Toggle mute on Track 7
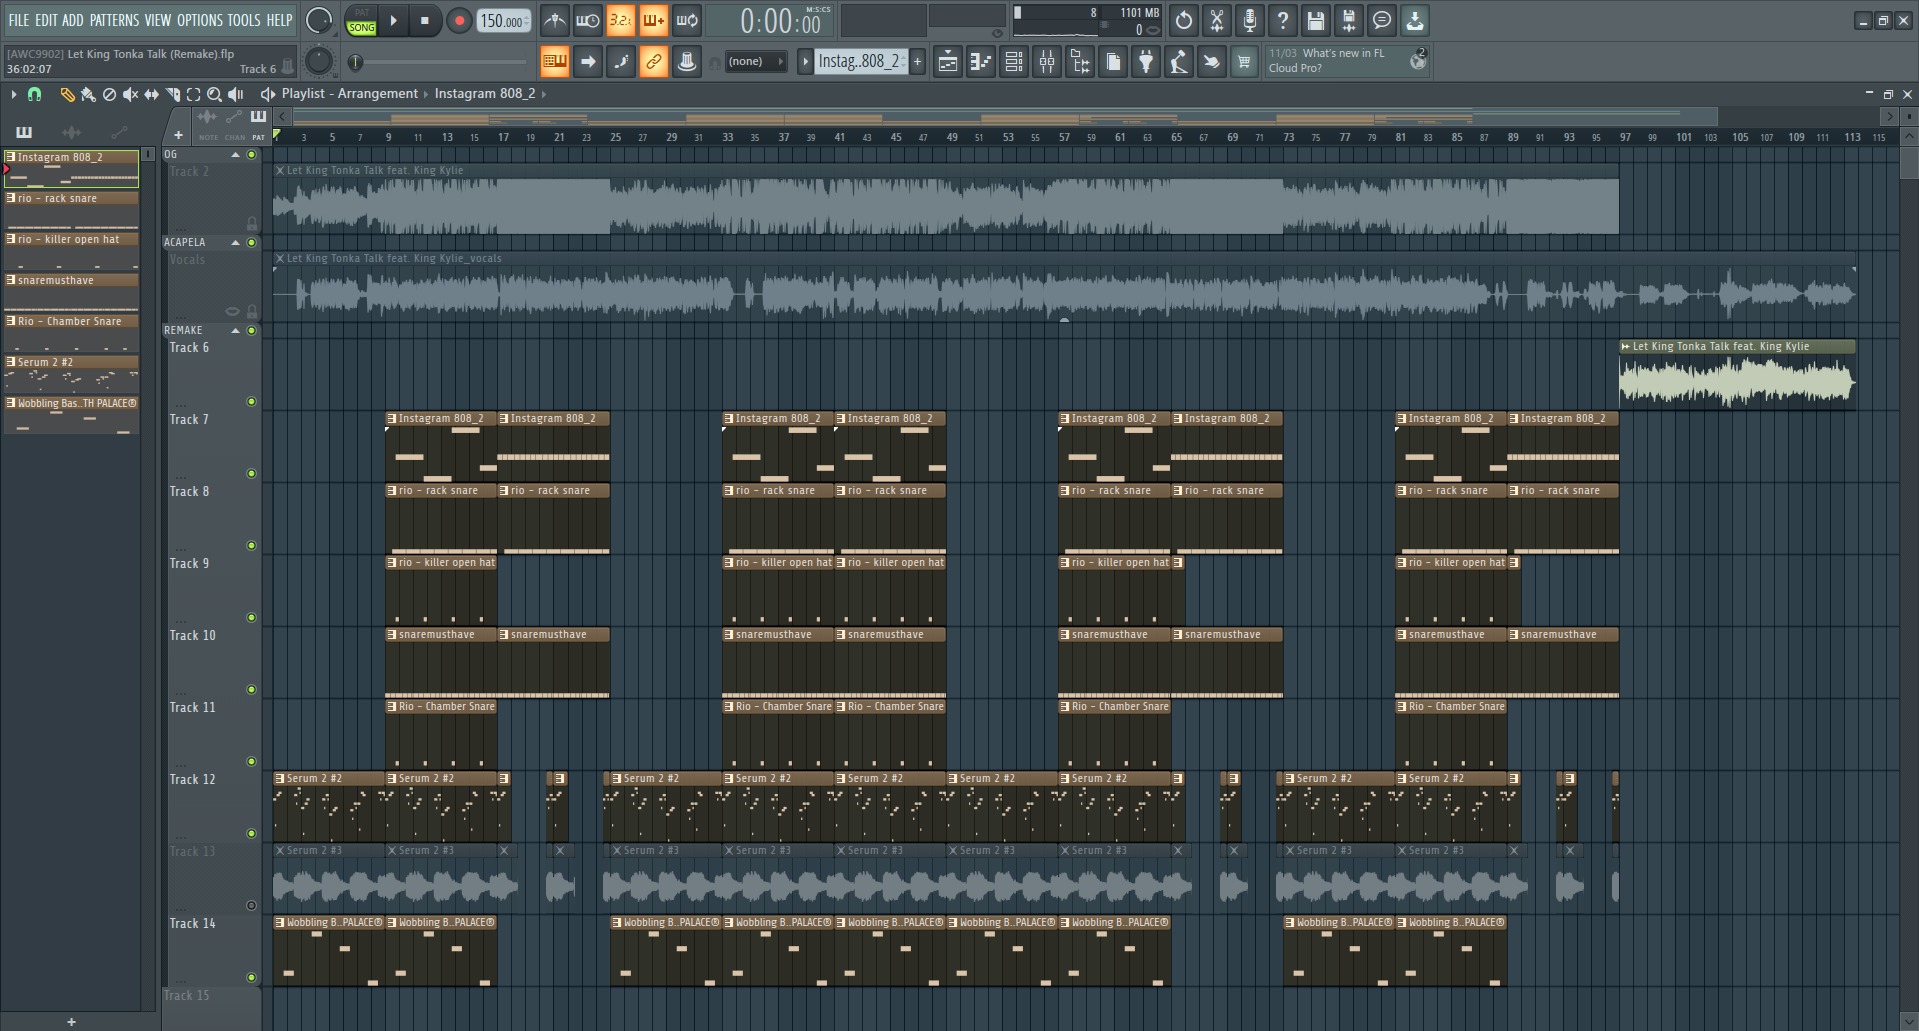 [x=252, y=474]
